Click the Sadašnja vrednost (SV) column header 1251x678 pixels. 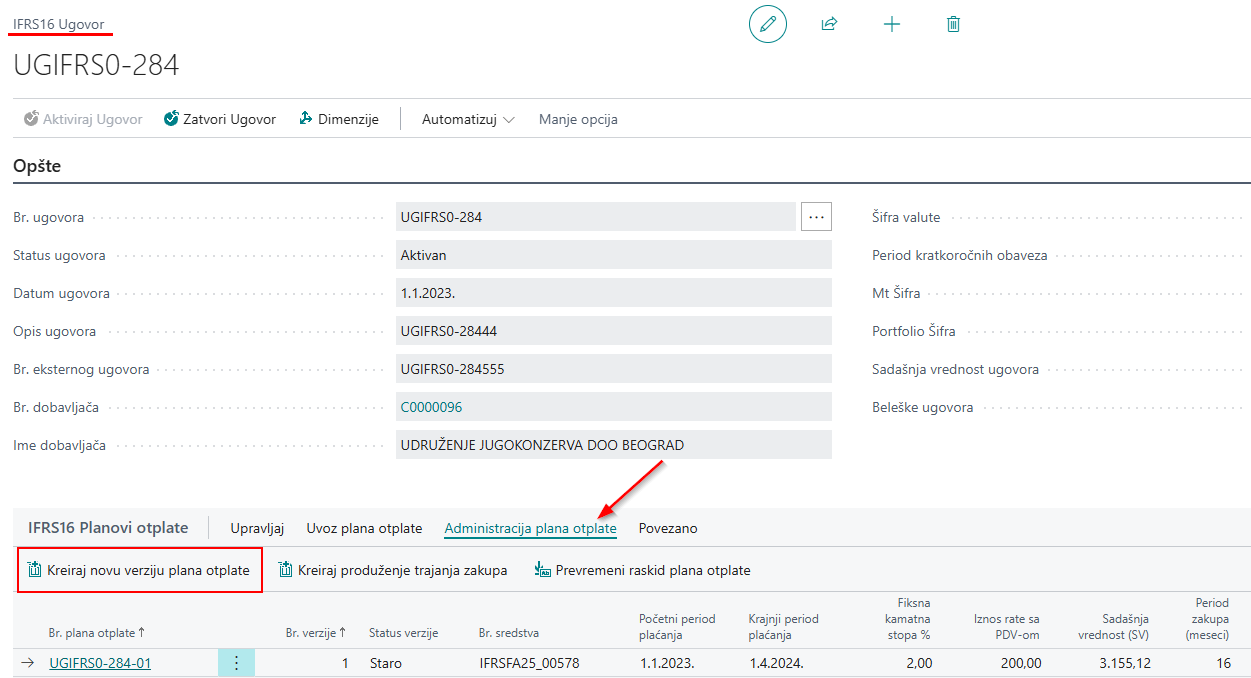pyautogui.click(x=1114, y=626)
